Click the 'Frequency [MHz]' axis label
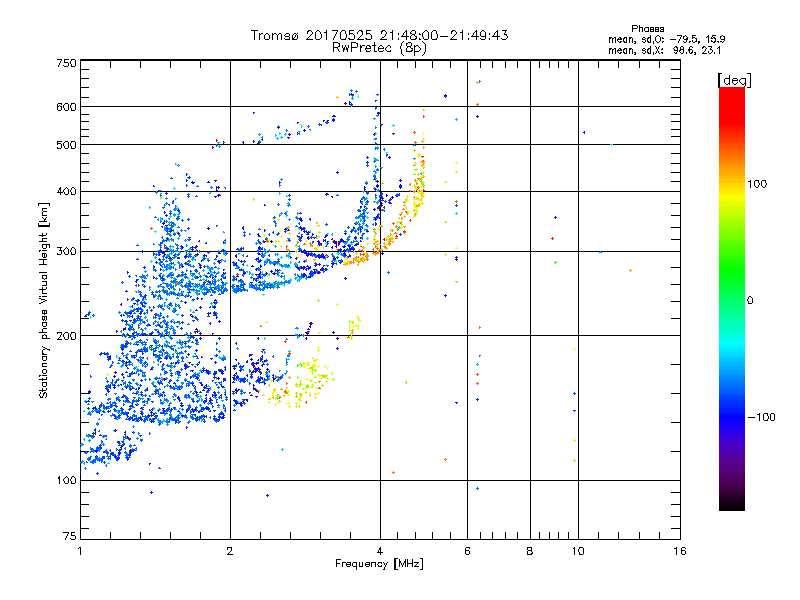This screenshot has width=800, height=600. coord(379,564)
